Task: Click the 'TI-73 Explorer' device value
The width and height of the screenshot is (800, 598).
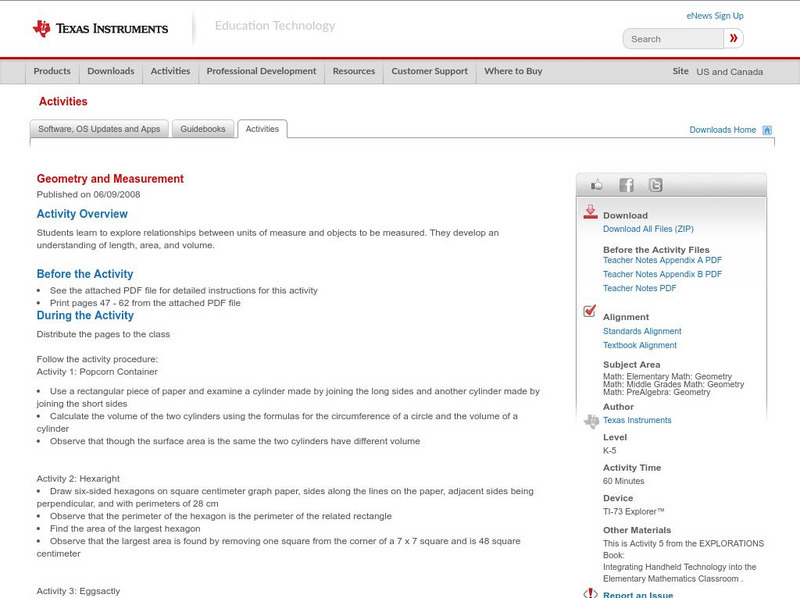Action: click(634, 511)
